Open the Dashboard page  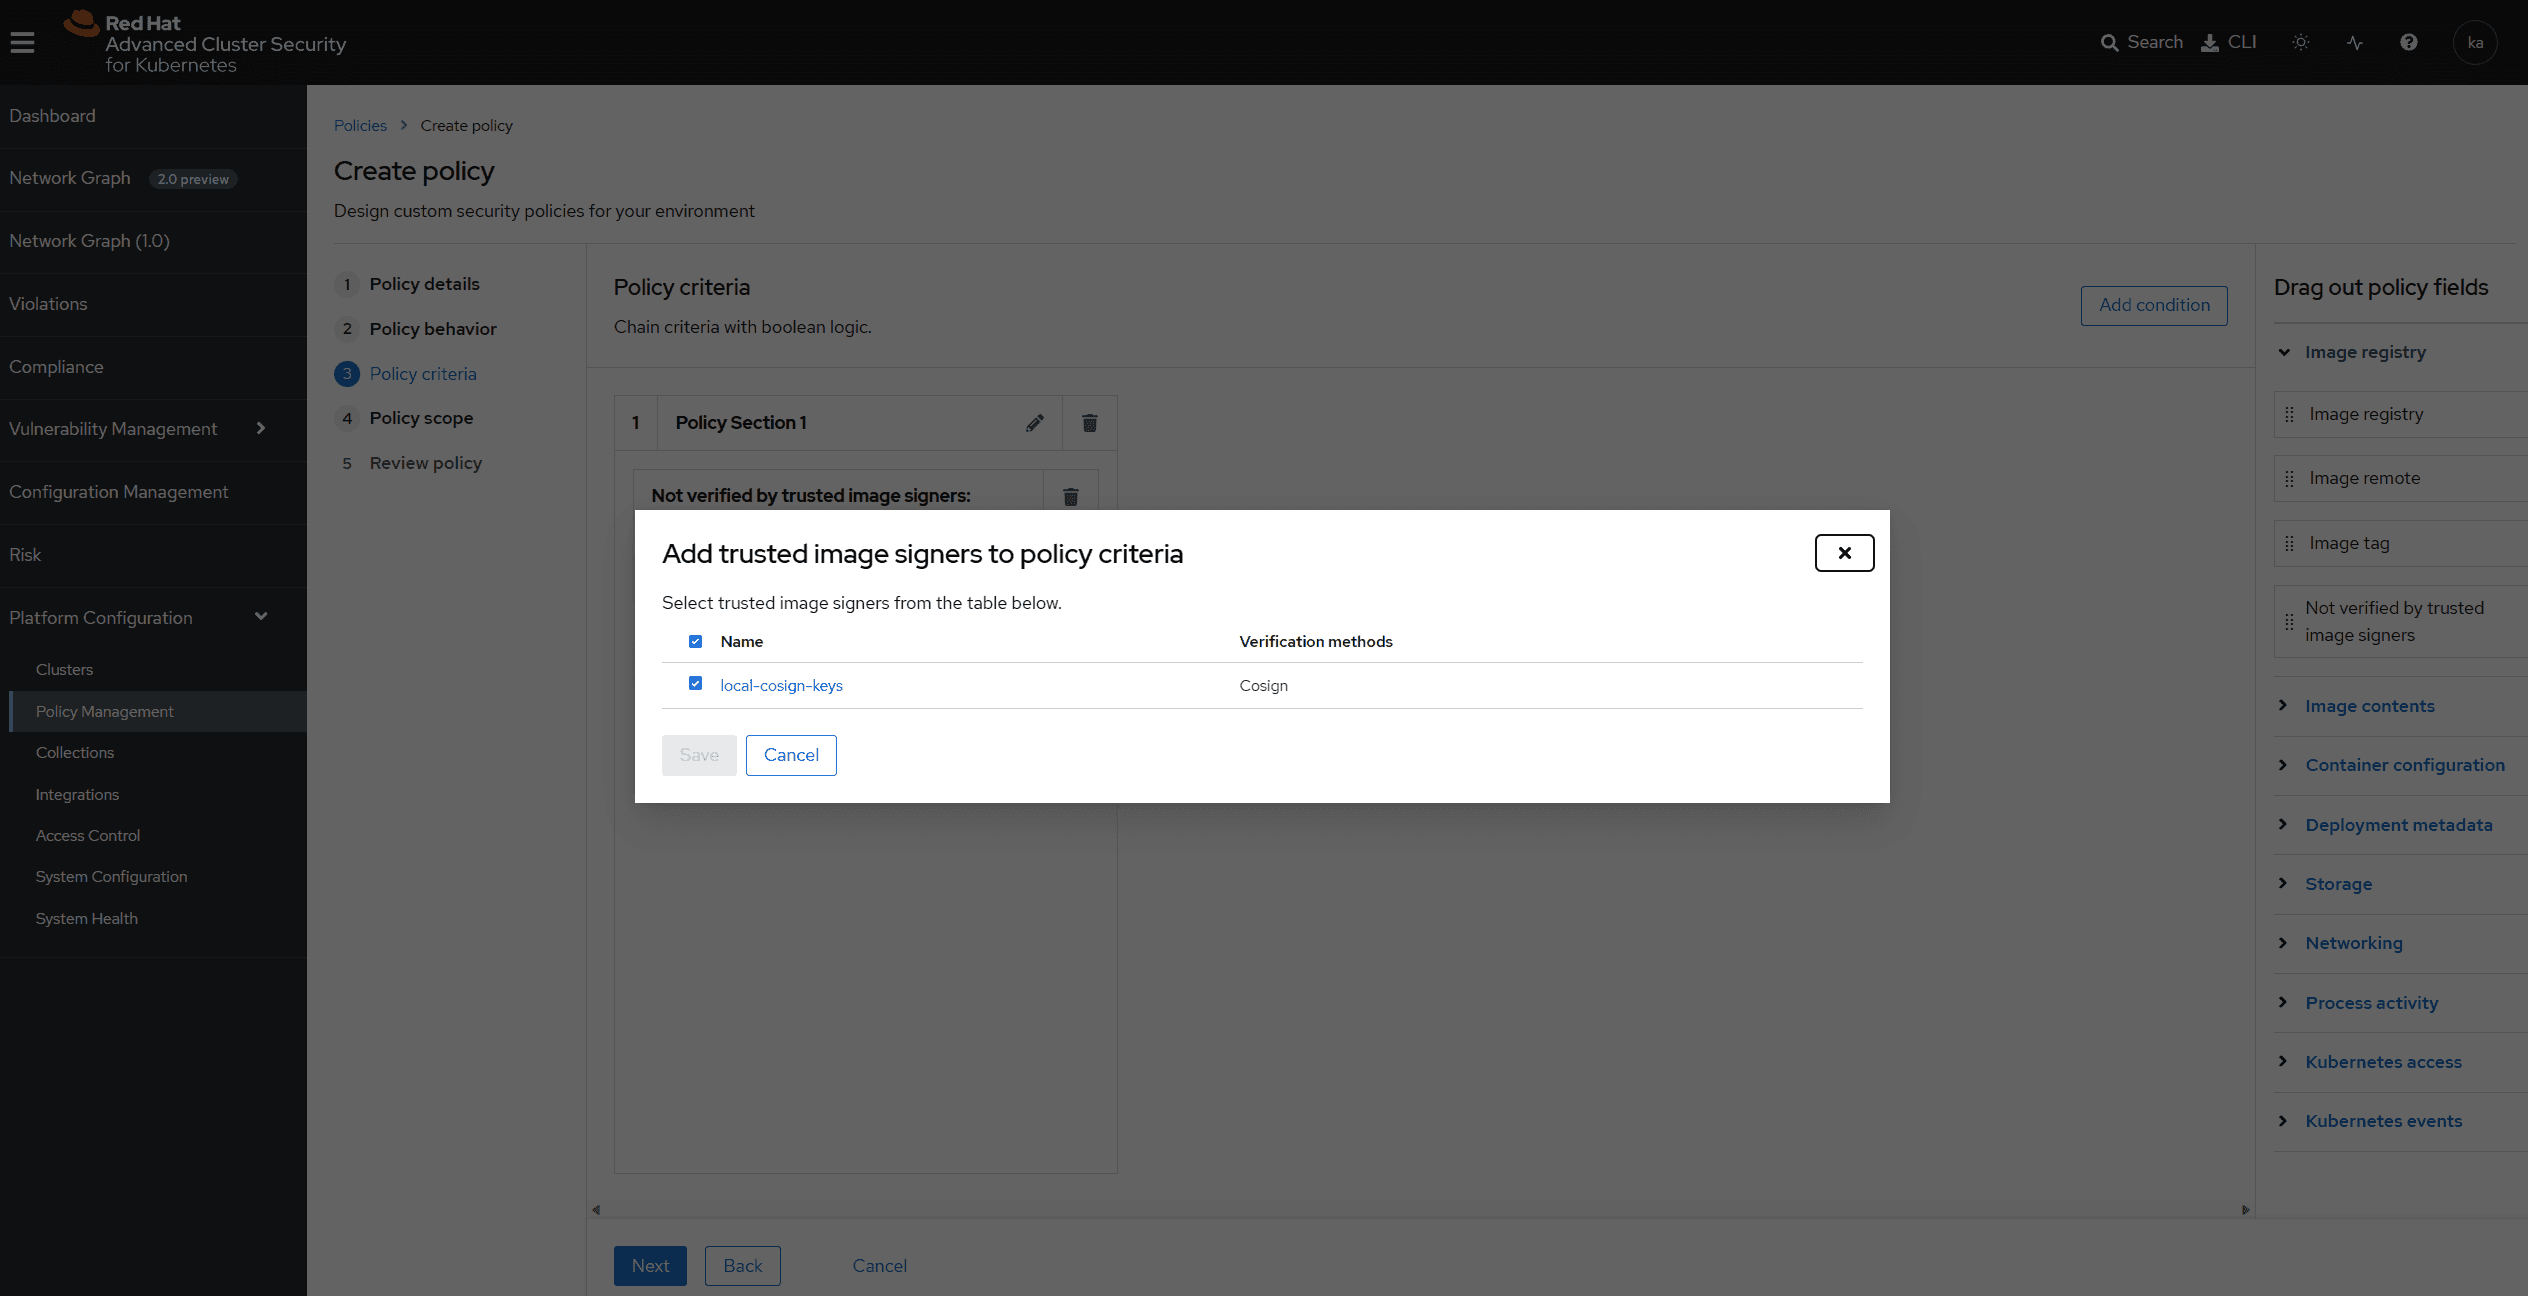153,116
